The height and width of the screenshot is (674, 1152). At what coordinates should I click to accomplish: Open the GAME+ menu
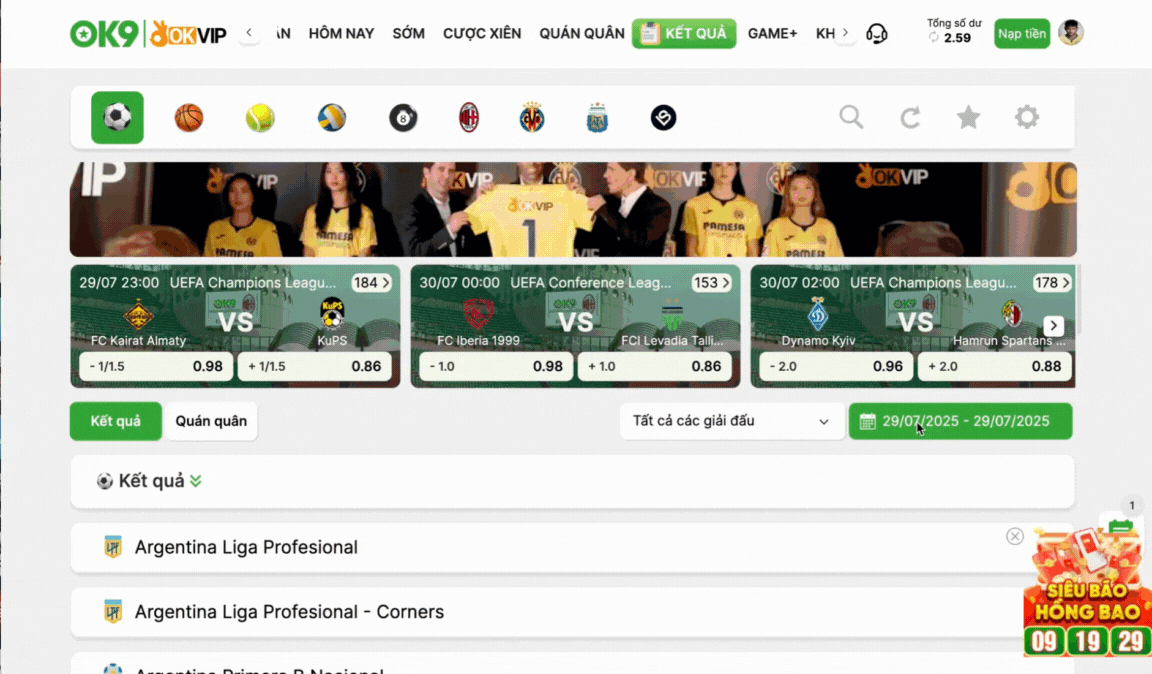click(772, 34)
